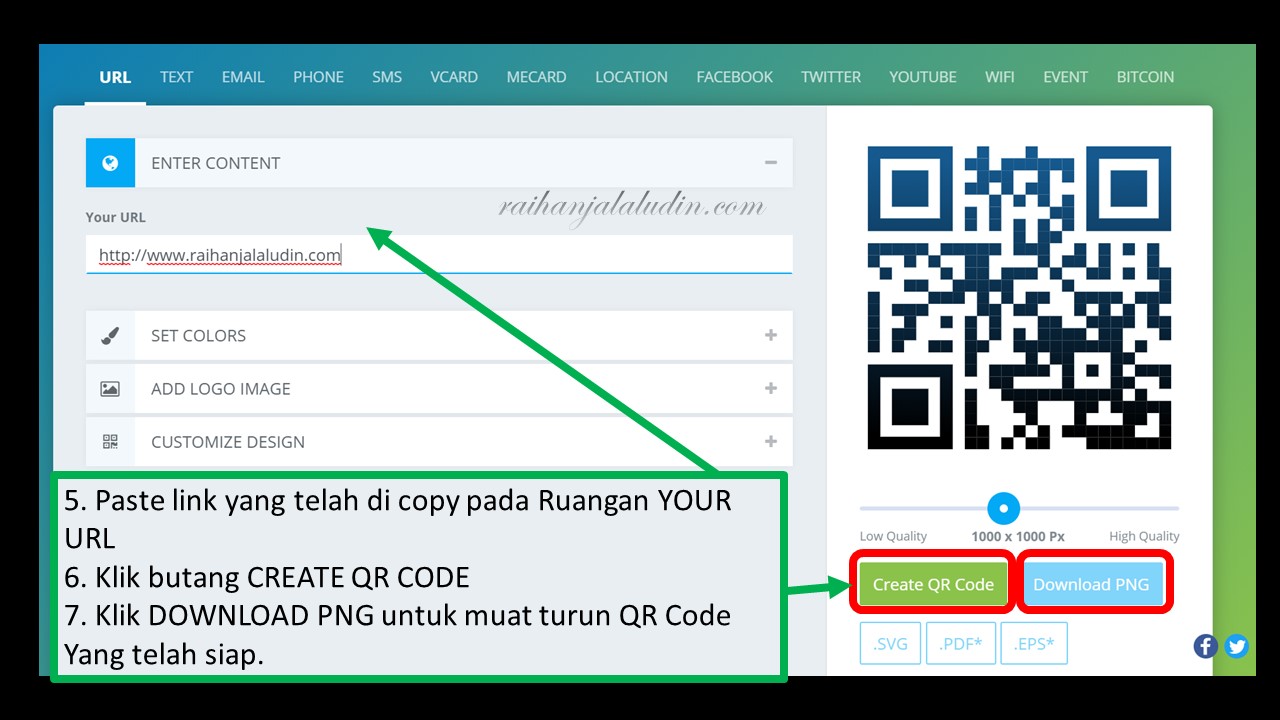Download the QR code as .PDF*
Image resolution: width=1280 pixels, height=720 pixels.
click(x=961, y=644)
